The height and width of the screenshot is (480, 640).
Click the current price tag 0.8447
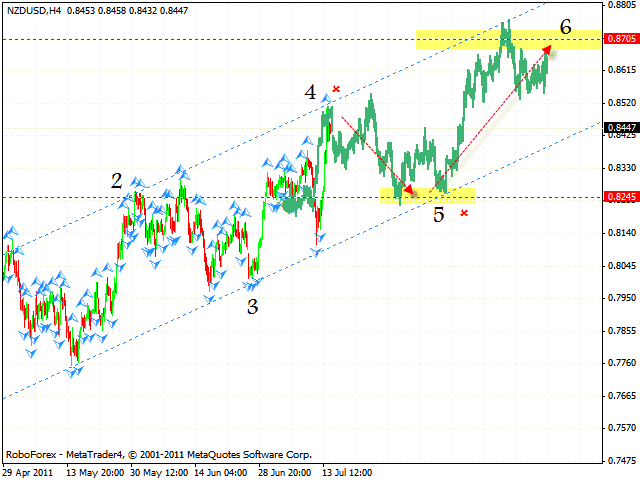coord(621,127)
